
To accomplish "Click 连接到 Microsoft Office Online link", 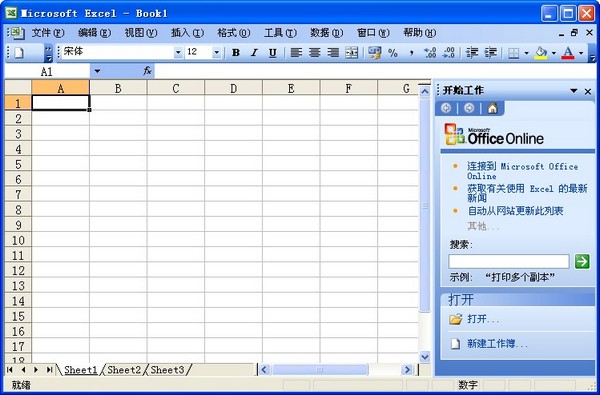I will pos(522,171).
